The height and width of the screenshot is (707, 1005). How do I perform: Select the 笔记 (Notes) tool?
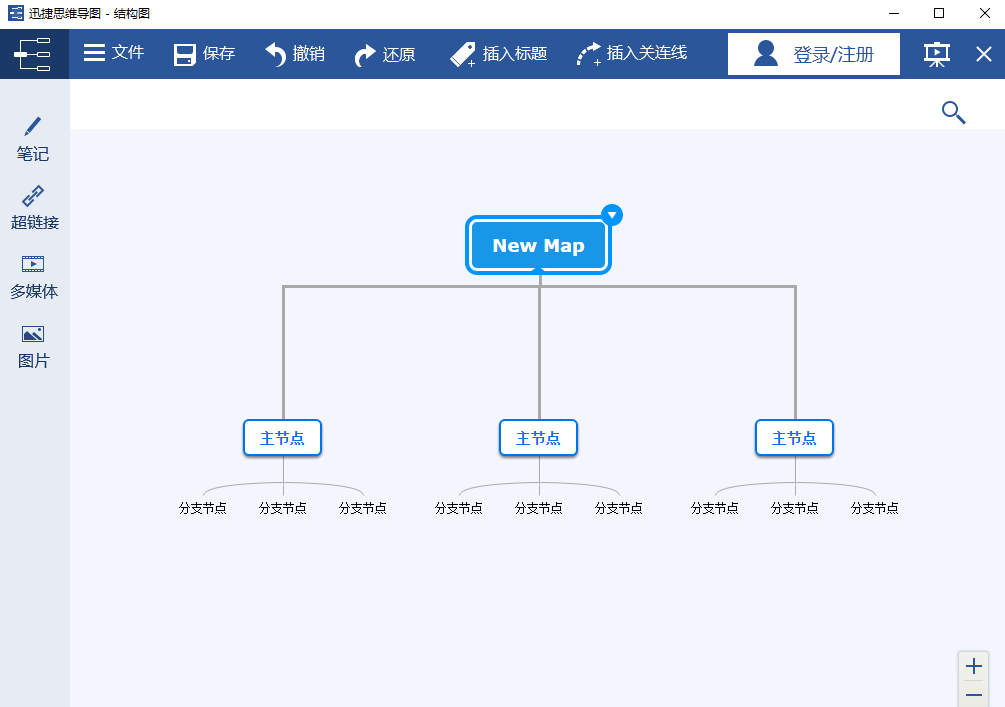33,140
